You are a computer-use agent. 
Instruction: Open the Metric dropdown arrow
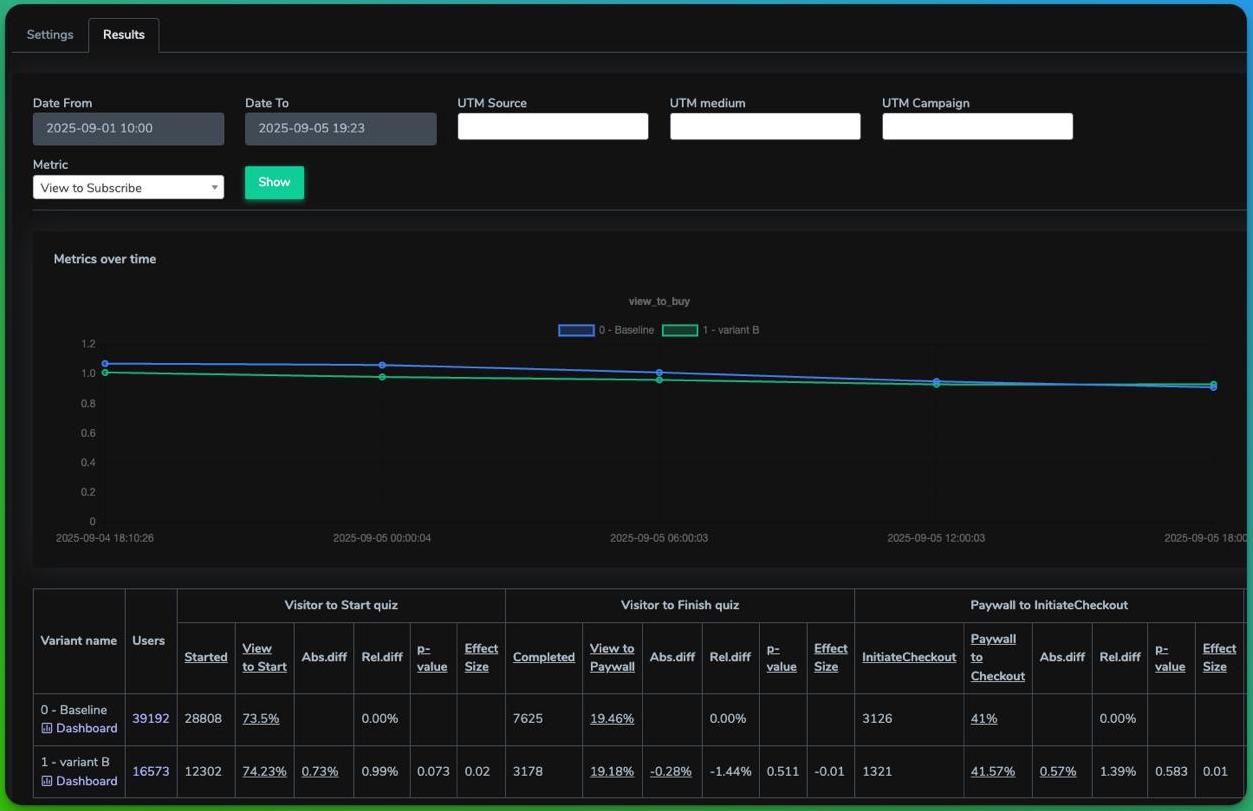coord(214,187)
